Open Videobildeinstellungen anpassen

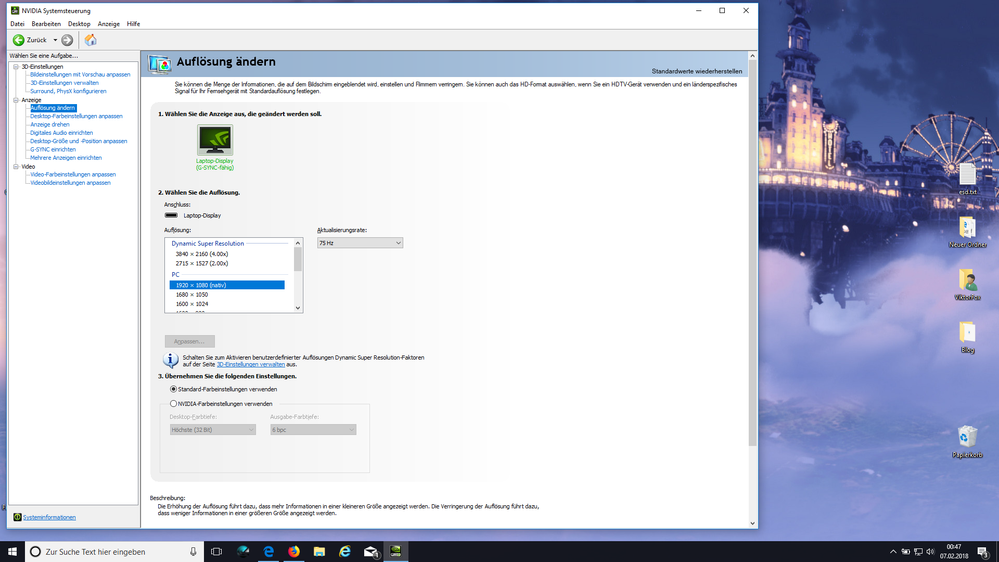pos(70,182)
